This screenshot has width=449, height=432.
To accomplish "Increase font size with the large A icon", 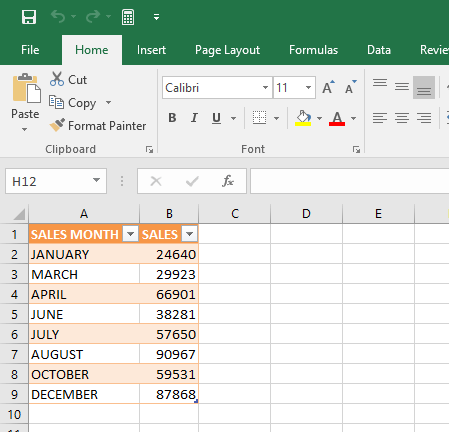I will click(x=328, y=87).
